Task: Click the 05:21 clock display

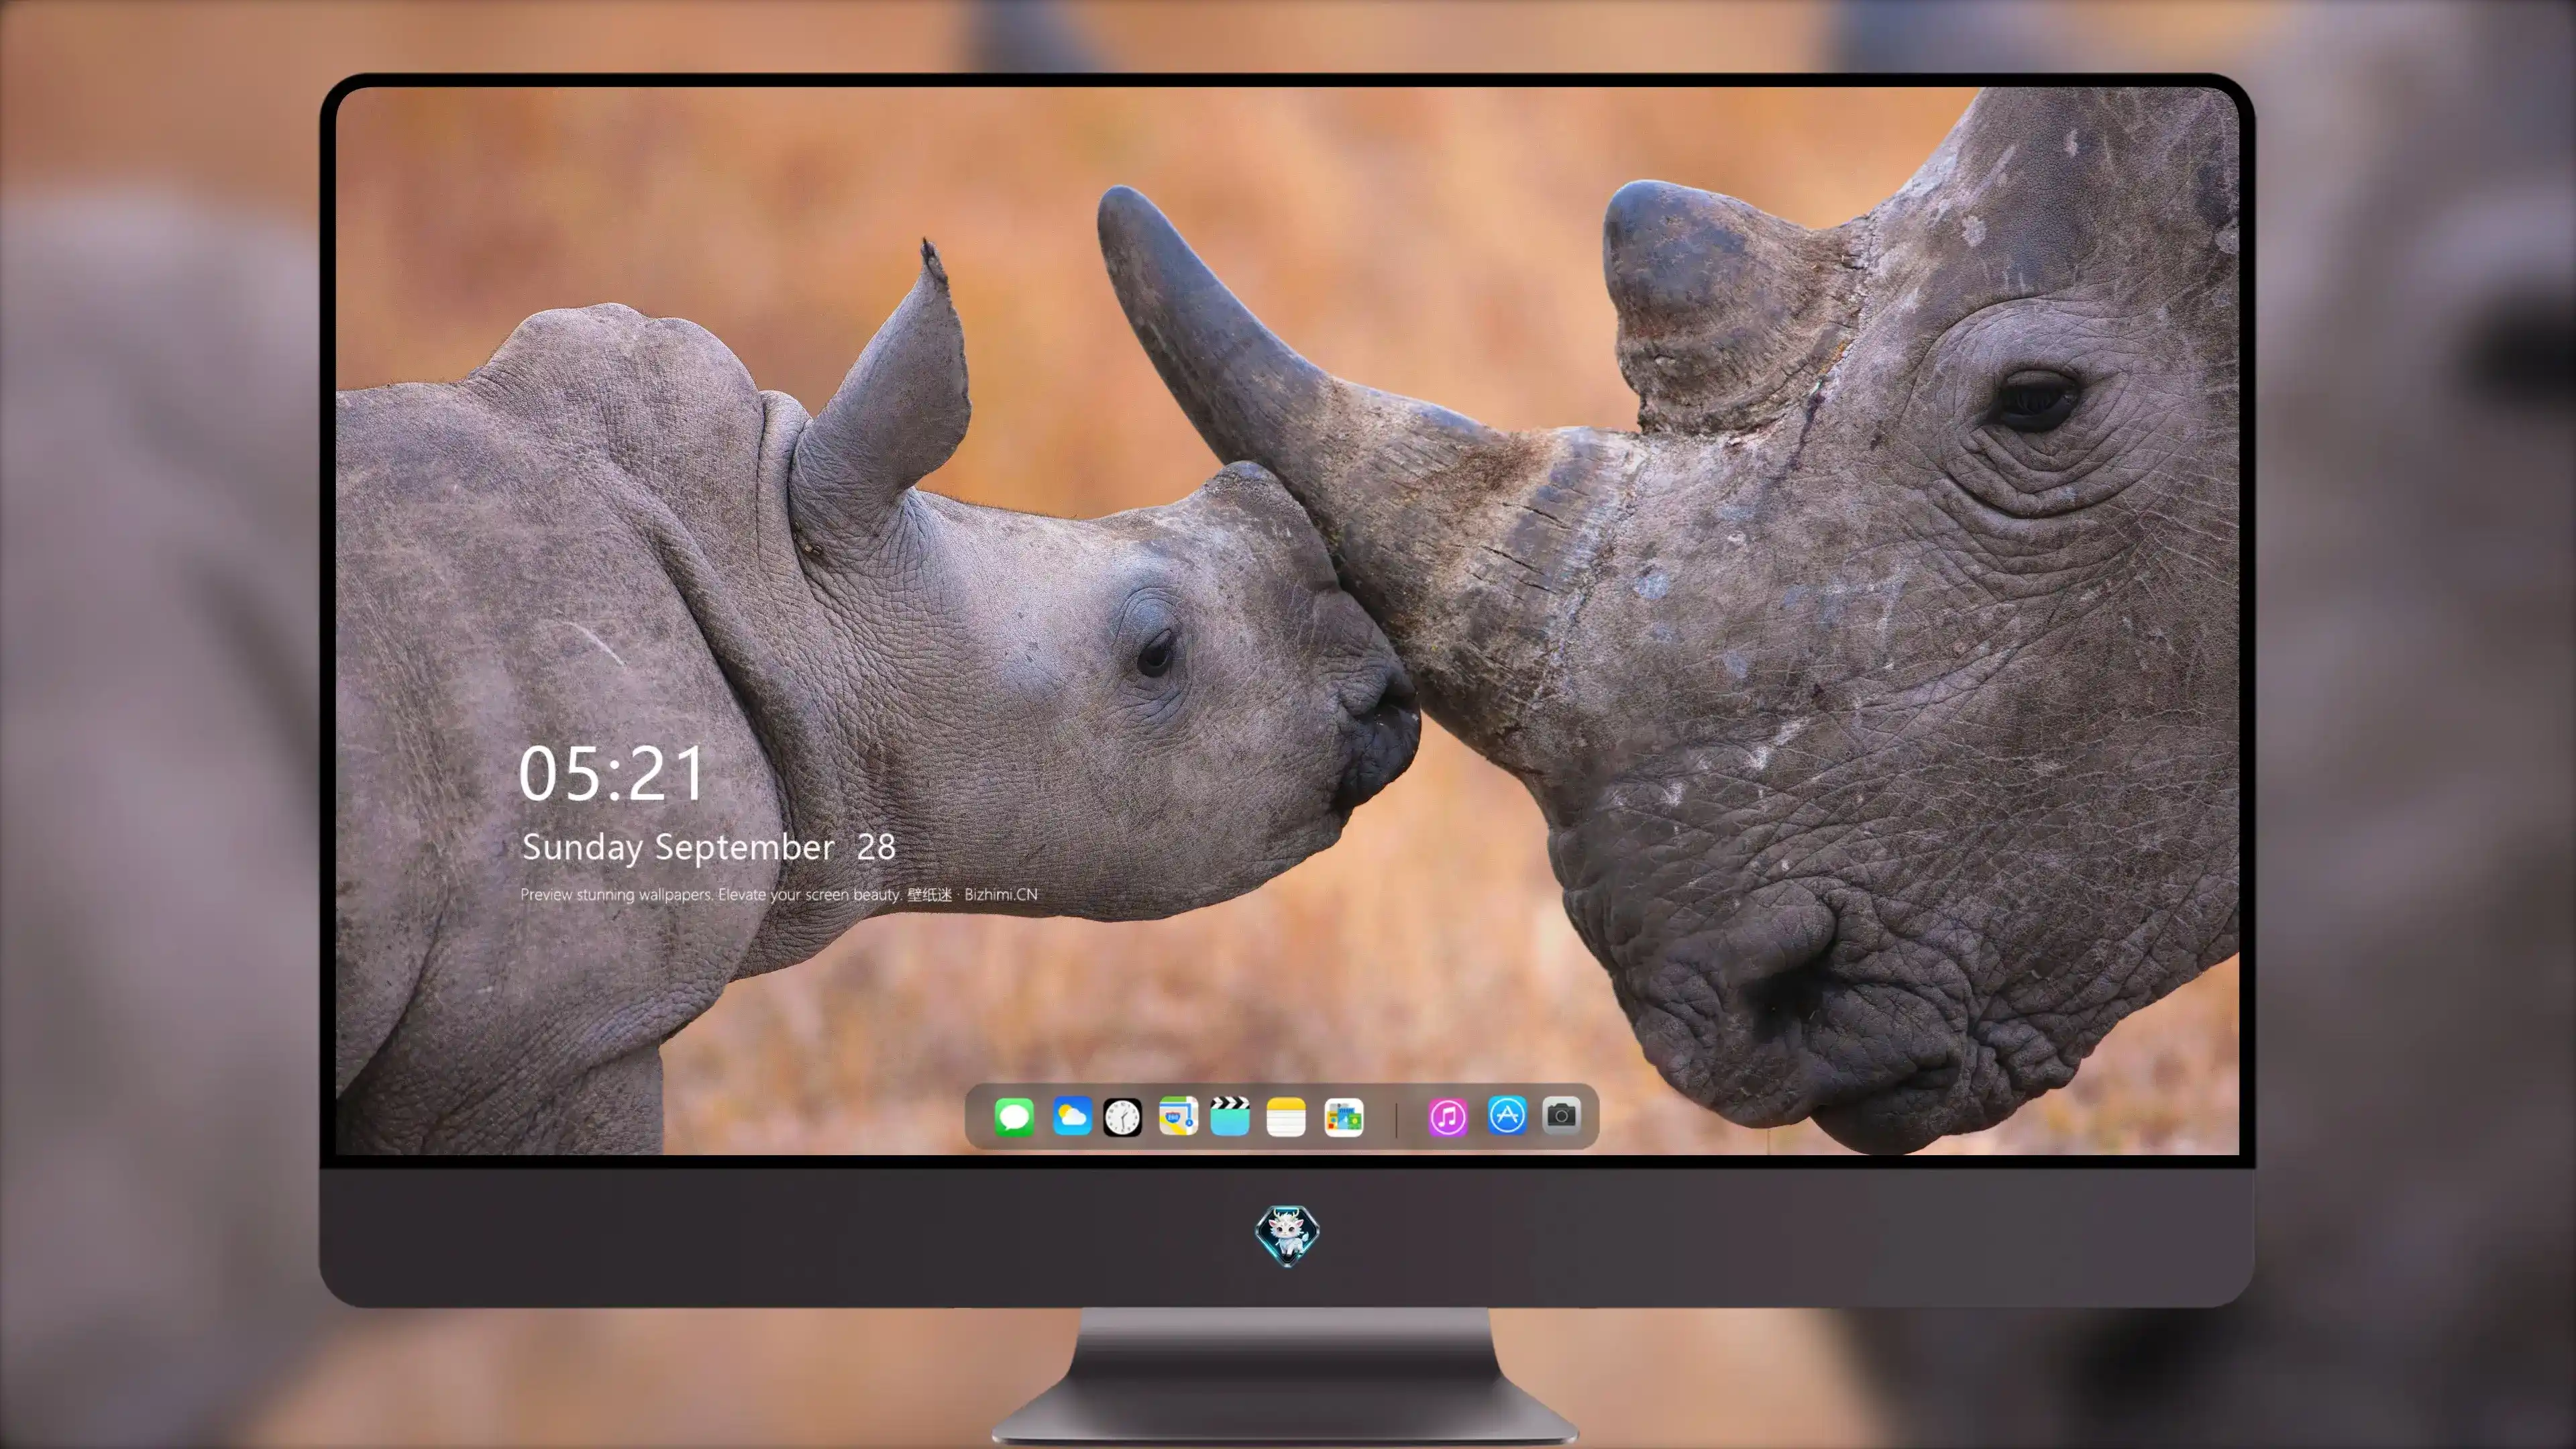Action: 612,773
